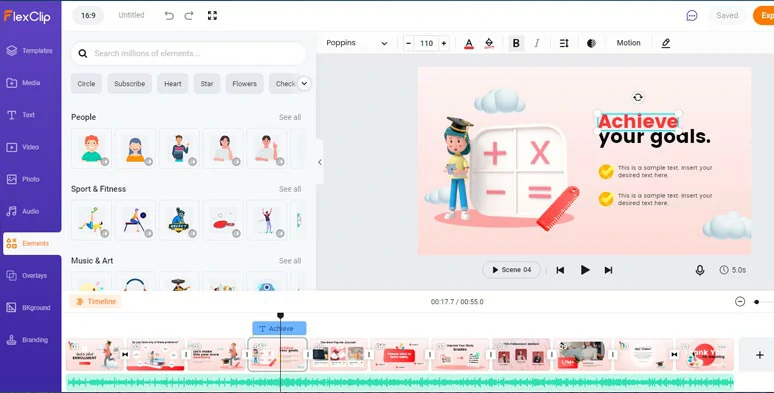This screenshot has height=393, width=774.
Task: Open the line spacing icon
Action: 564,43
